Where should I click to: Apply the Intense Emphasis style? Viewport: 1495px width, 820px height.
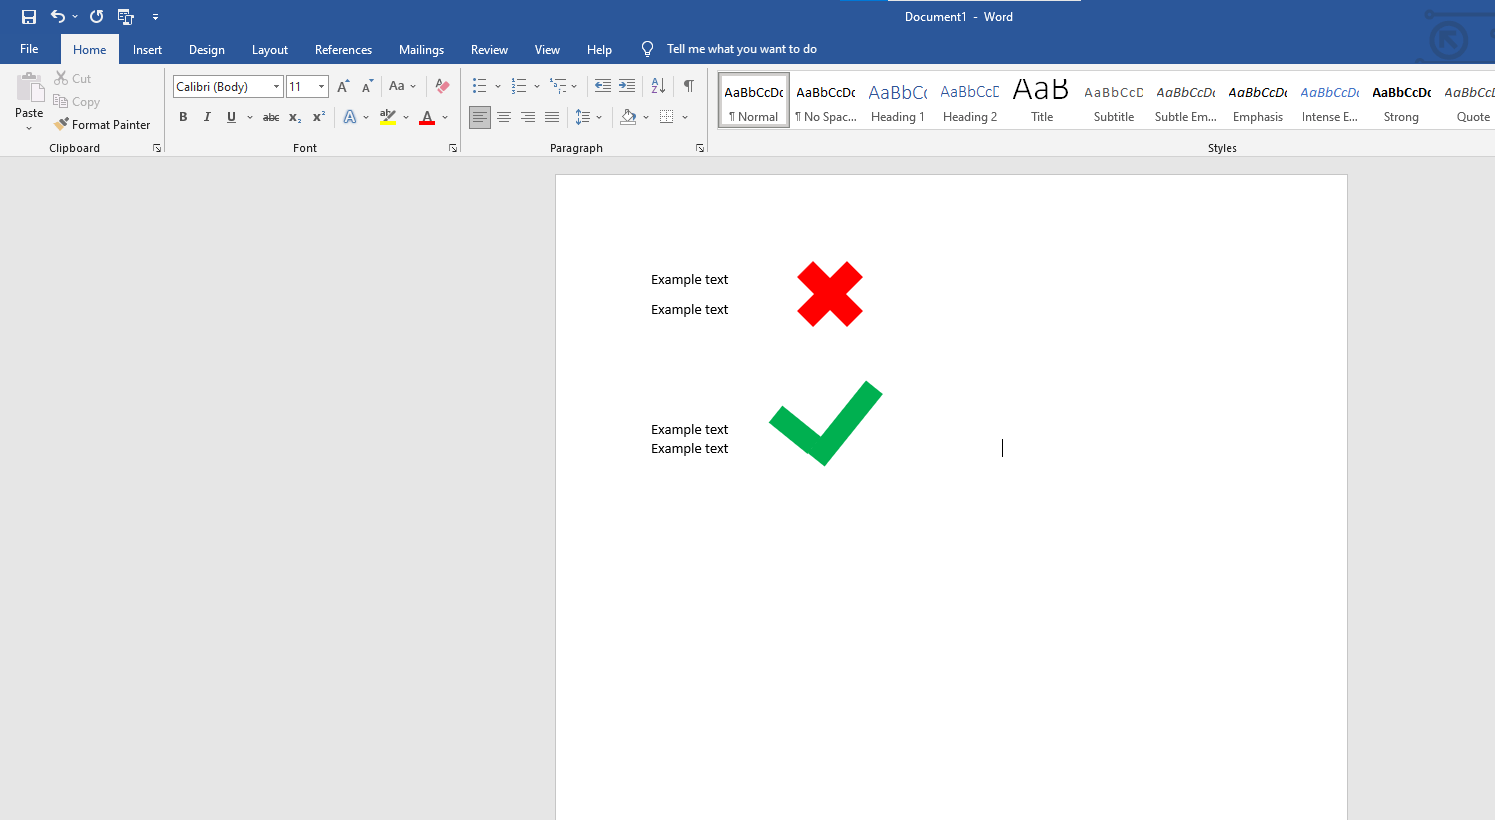tap(1330, 100)
